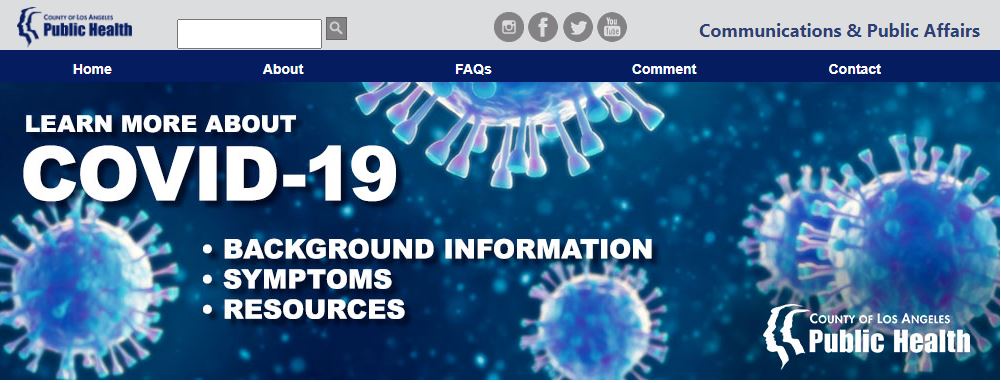Click the Communications & Public Affairs heading
This screenshot has height=383, width=1001.
coord(839,31)
